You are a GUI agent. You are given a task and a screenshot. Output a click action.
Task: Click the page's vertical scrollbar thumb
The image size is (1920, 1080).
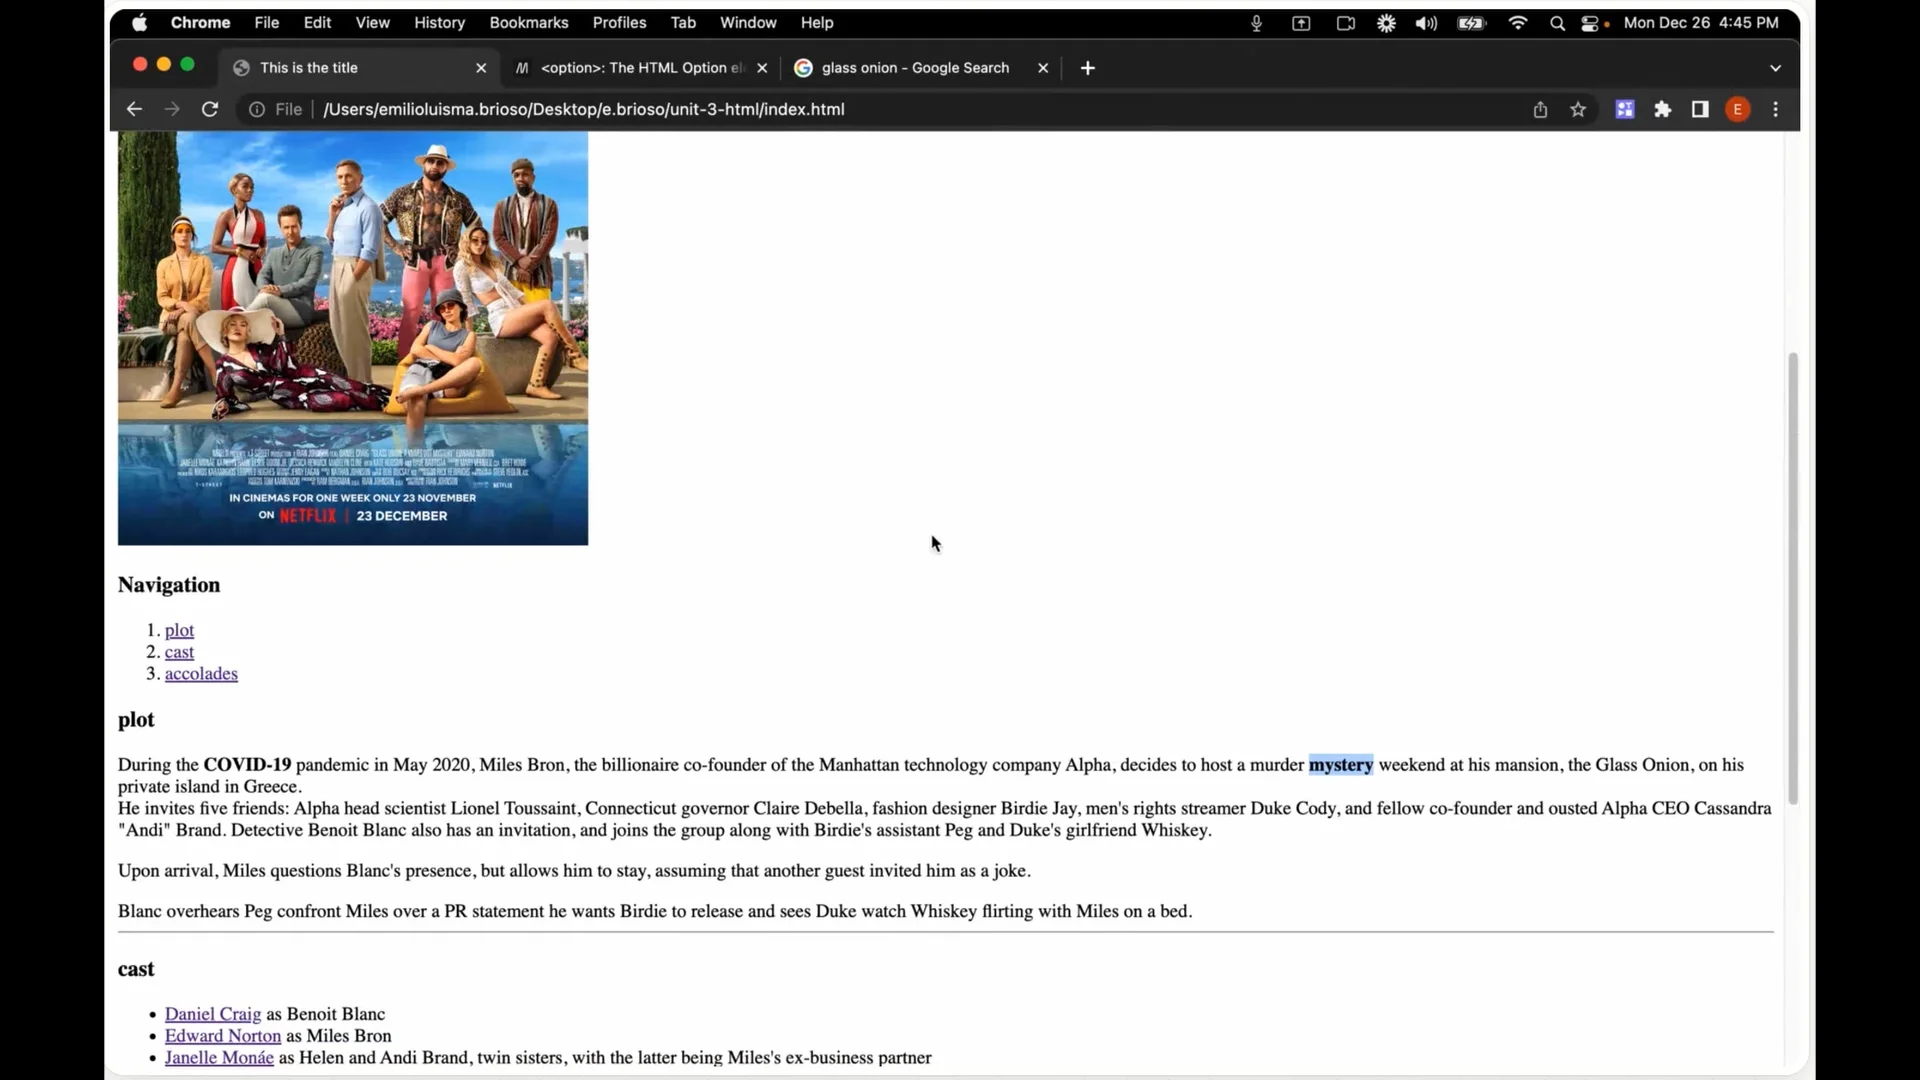click(1793, 578)
